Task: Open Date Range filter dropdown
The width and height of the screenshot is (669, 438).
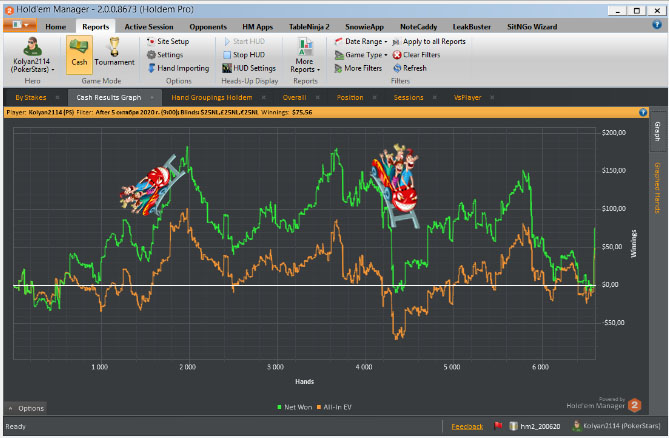Action: 361,41
